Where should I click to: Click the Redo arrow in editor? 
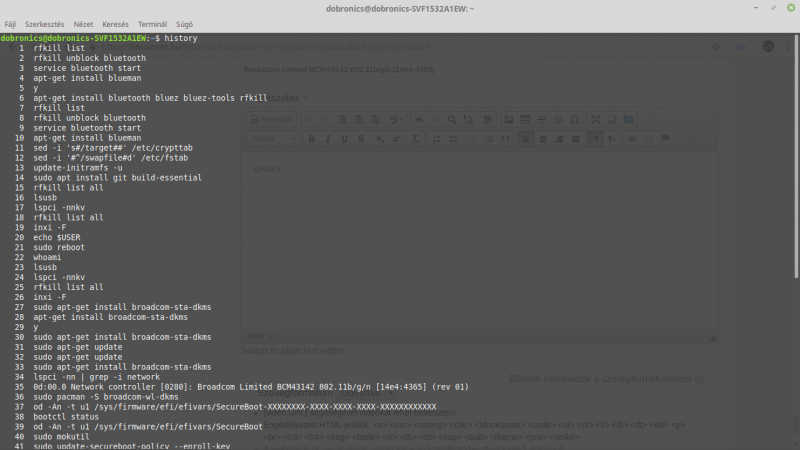tap(435, 119)
